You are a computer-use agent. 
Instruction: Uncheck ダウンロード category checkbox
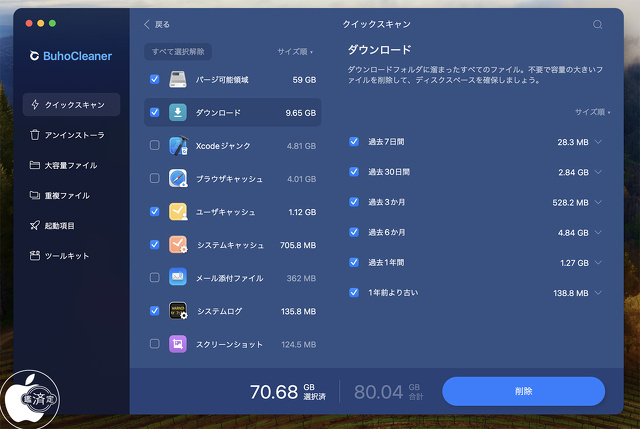pyautogui.click(x=154, y=112)
